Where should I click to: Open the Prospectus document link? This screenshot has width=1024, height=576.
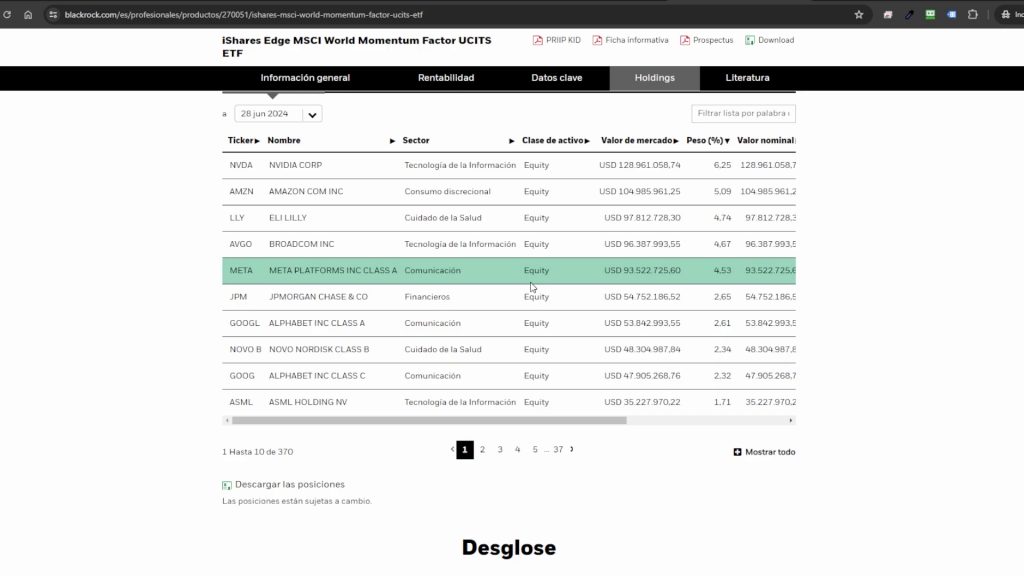pos(713,40)
